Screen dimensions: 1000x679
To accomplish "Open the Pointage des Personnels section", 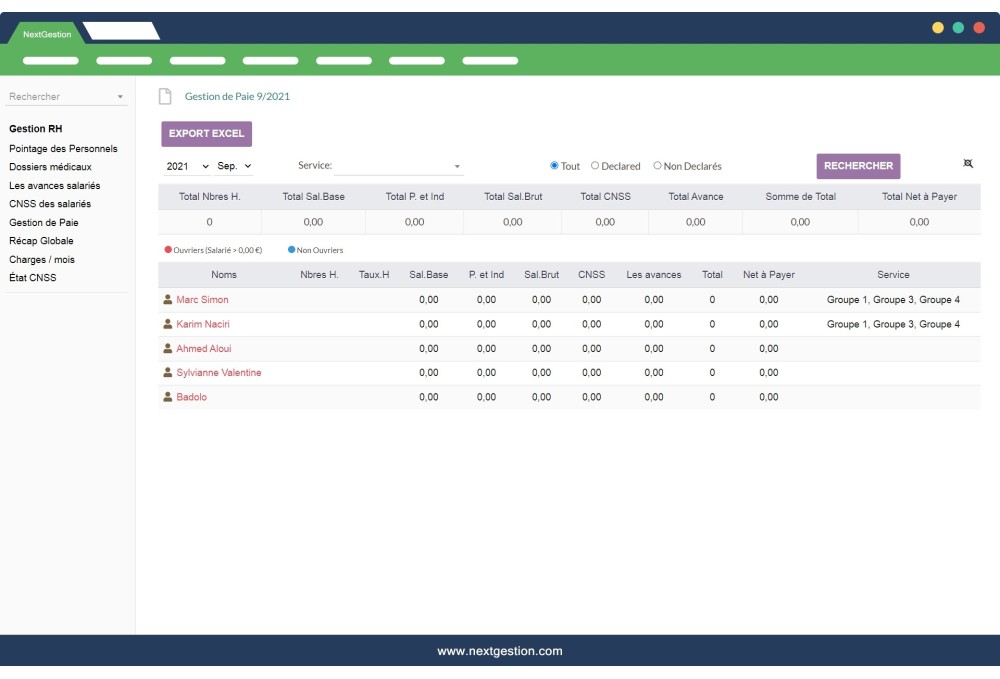I will (62, 147).
